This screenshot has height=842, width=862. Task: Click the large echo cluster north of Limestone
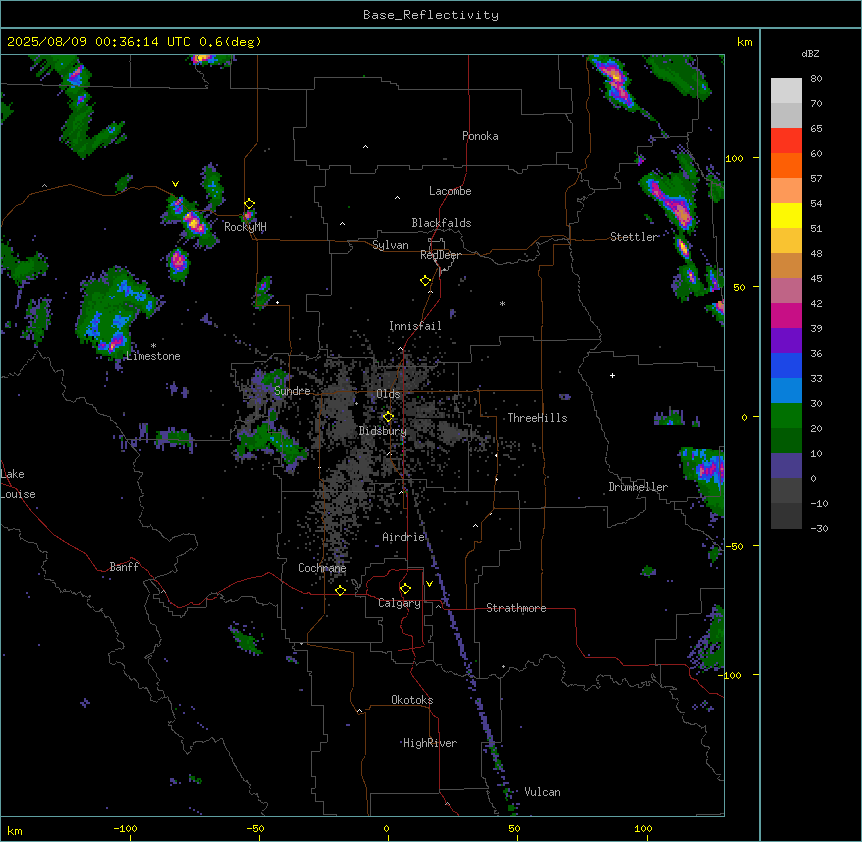pos(117,313)
